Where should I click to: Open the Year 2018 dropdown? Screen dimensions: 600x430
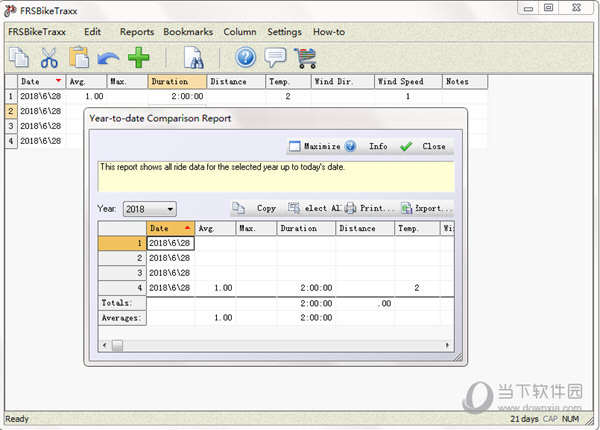click(x=150, y=209)
